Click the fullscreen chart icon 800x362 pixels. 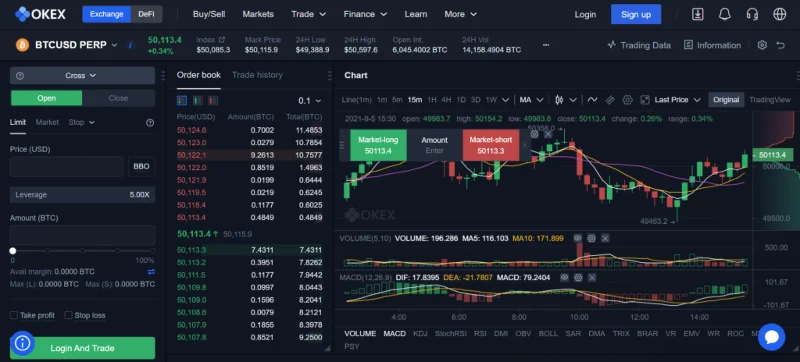click(645, 100)
